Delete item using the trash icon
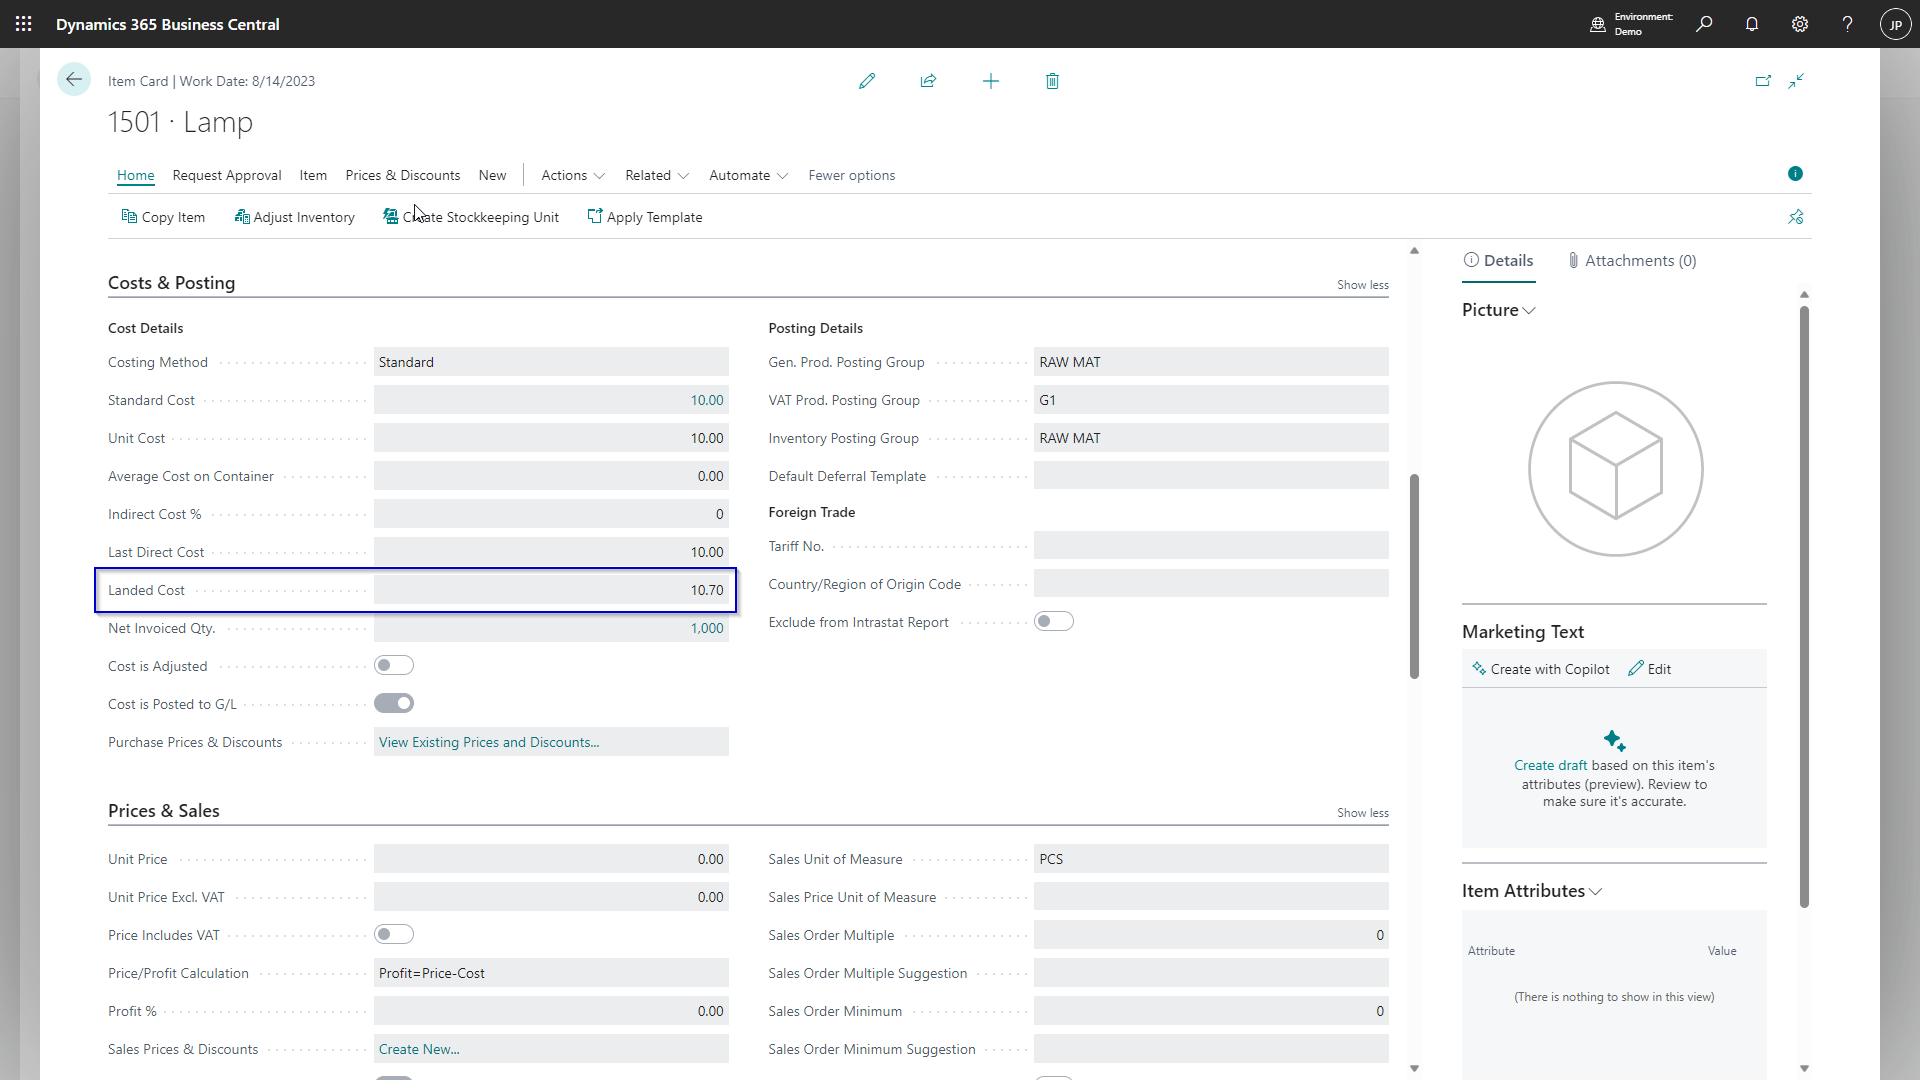The height and width of the screenshot is (1080, 1920). click(x=1052, y=81)
